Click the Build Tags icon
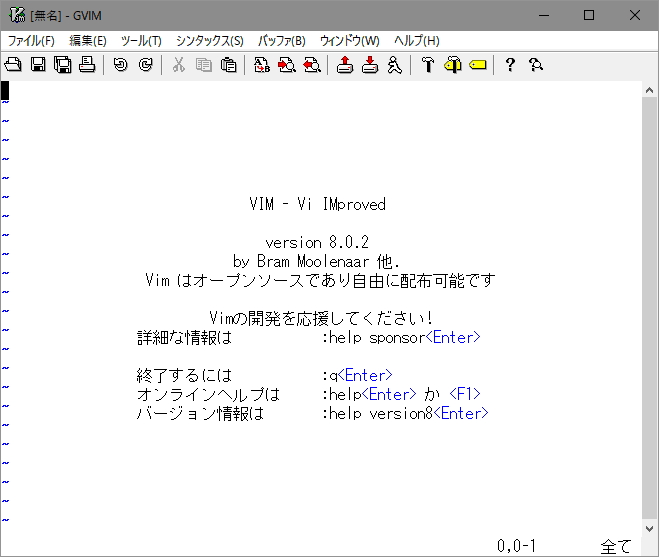The height and width of the screenshot is (557, 659). 453,65
